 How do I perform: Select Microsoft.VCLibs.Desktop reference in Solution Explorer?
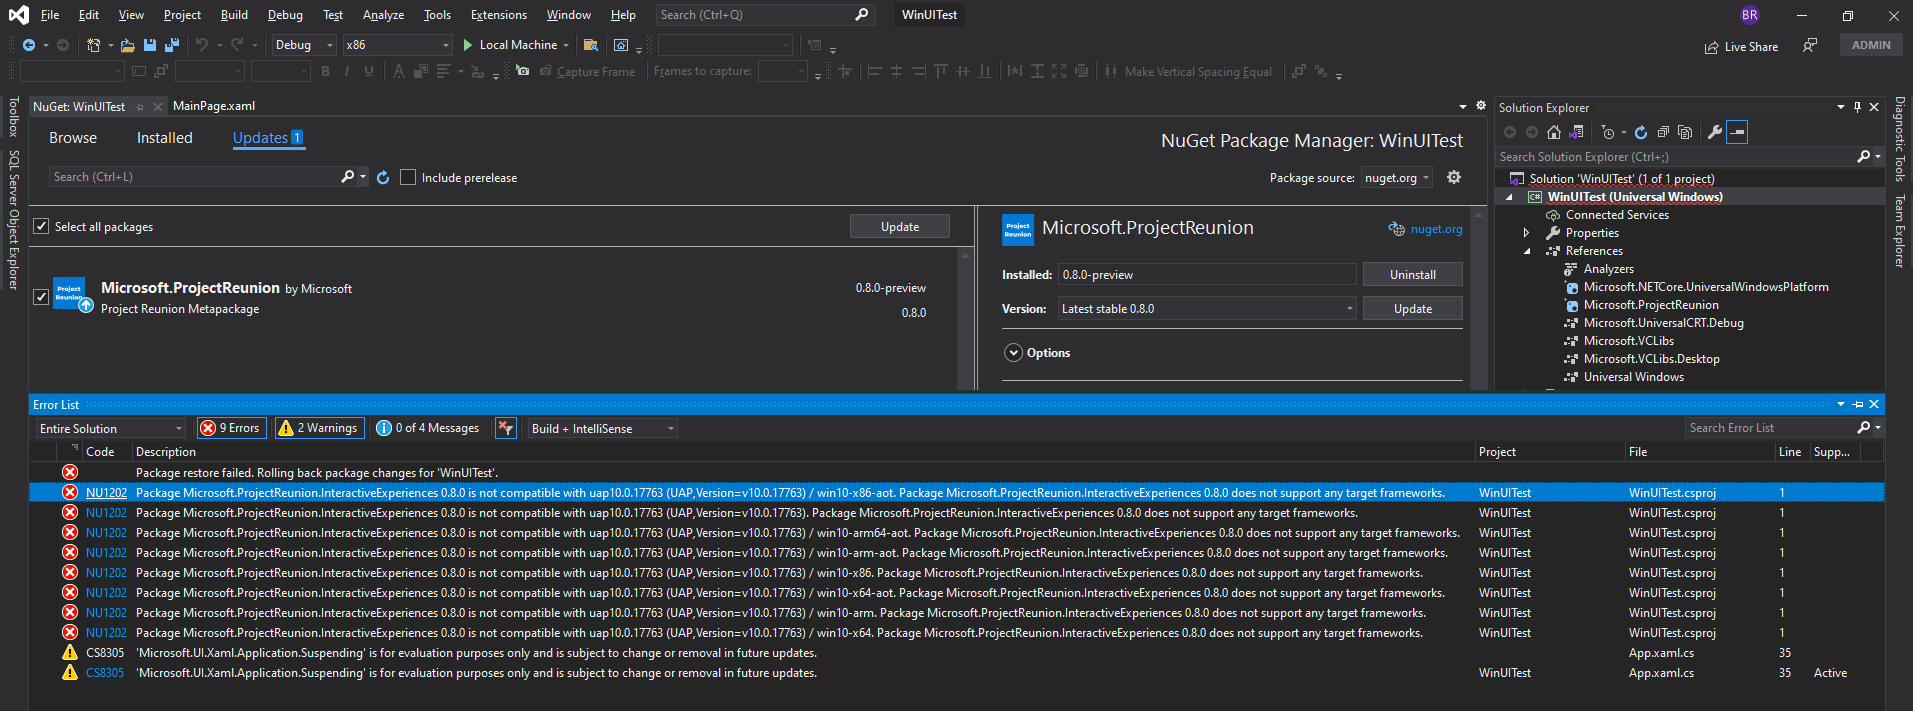click(1651, 359)
